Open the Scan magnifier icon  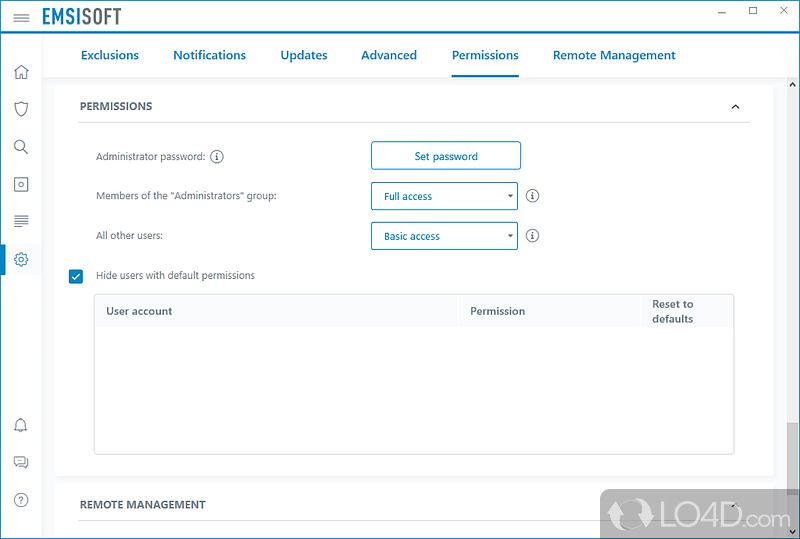(21, 147)
